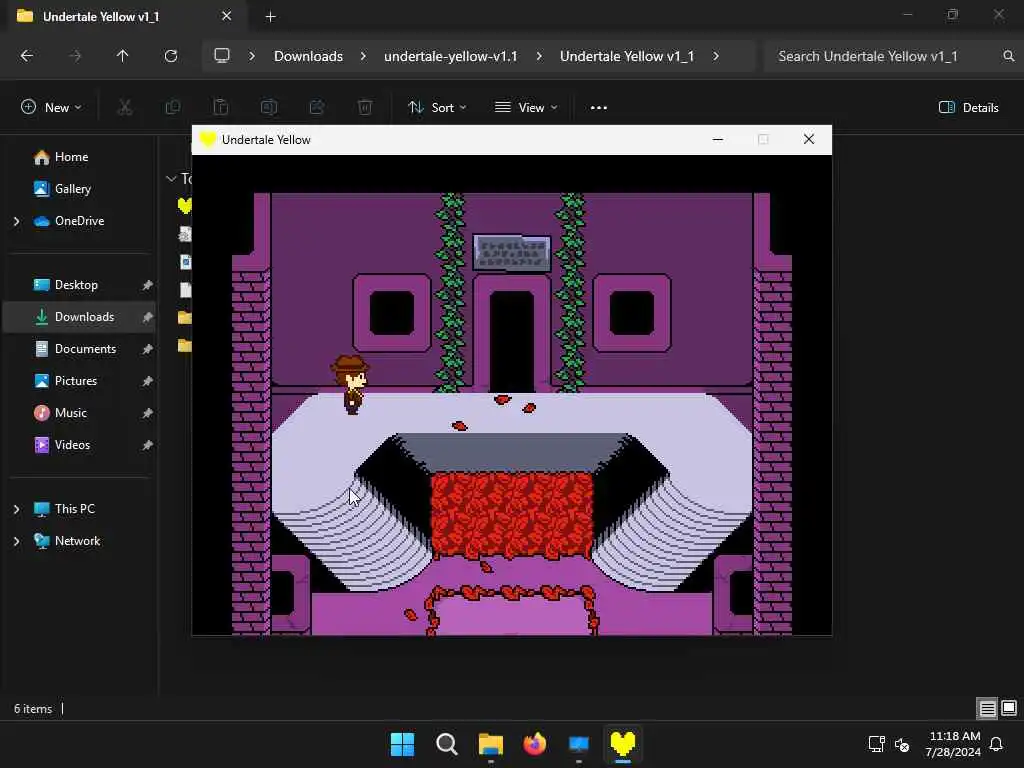Open Firefox from taskbar
1024x768 pixels.
pos(535,744)
